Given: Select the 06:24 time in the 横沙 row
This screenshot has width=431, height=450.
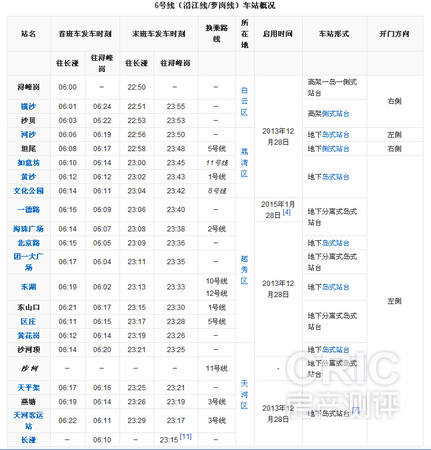Looking at the screenshot, I should 102,106.
